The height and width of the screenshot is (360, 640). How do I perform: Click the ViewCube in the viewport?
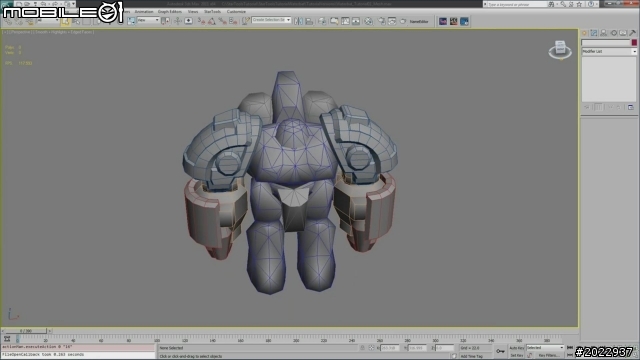560,49
